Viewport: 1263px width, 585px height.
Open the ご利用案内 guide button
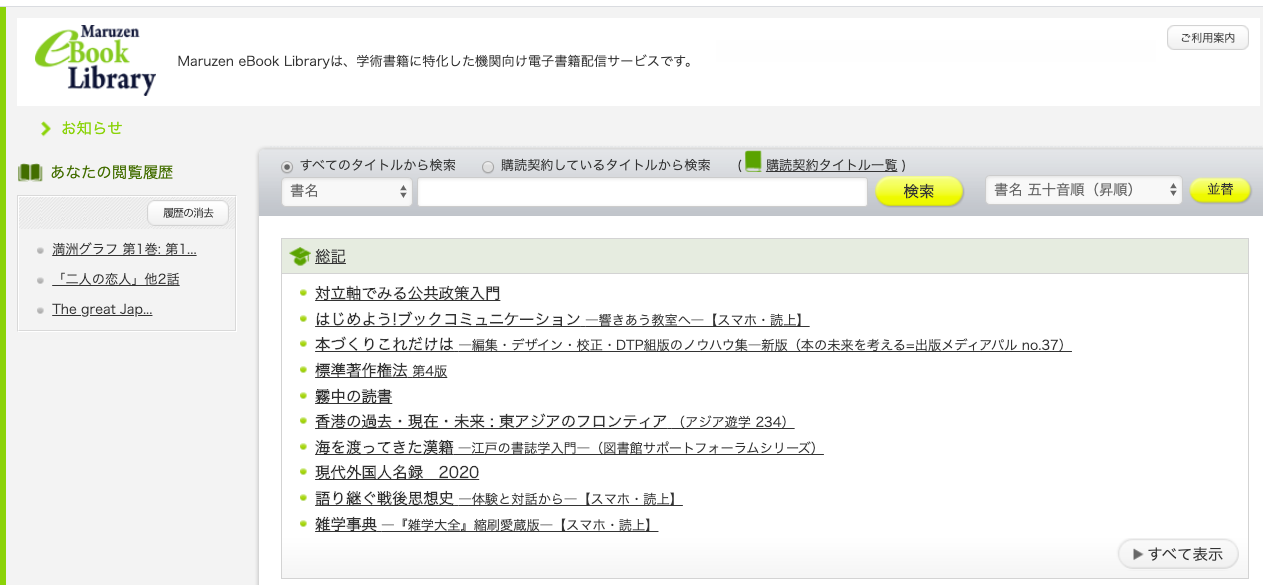point(1208,38)
